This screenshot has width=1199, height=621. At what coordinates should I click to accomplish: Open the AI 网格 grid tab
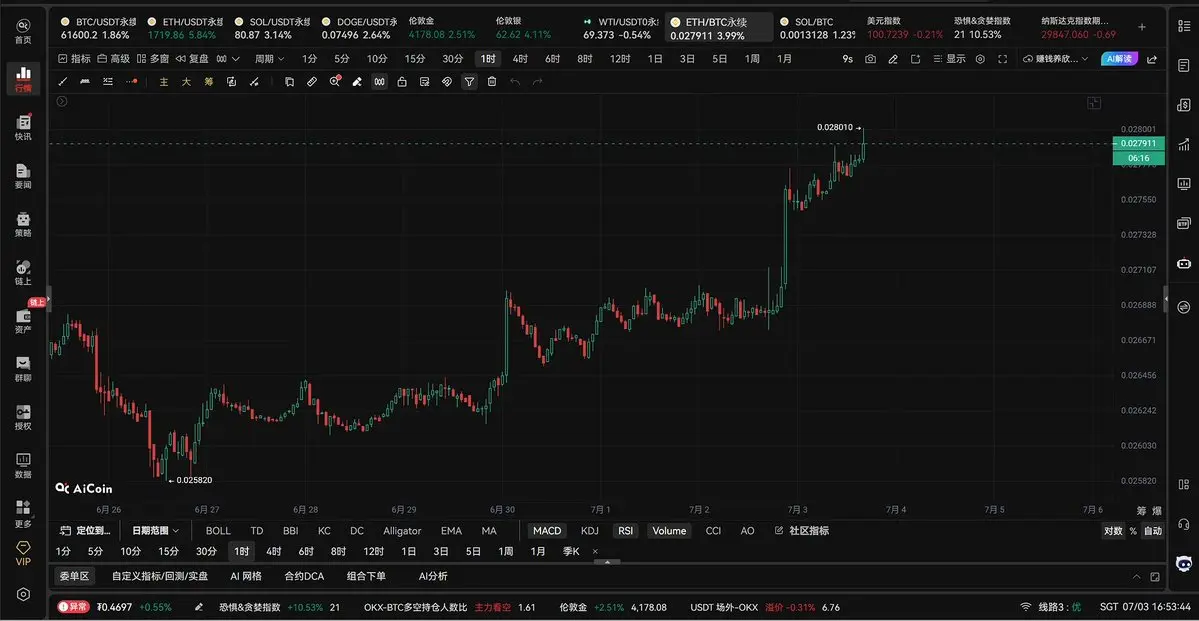[x=245, y=577]
